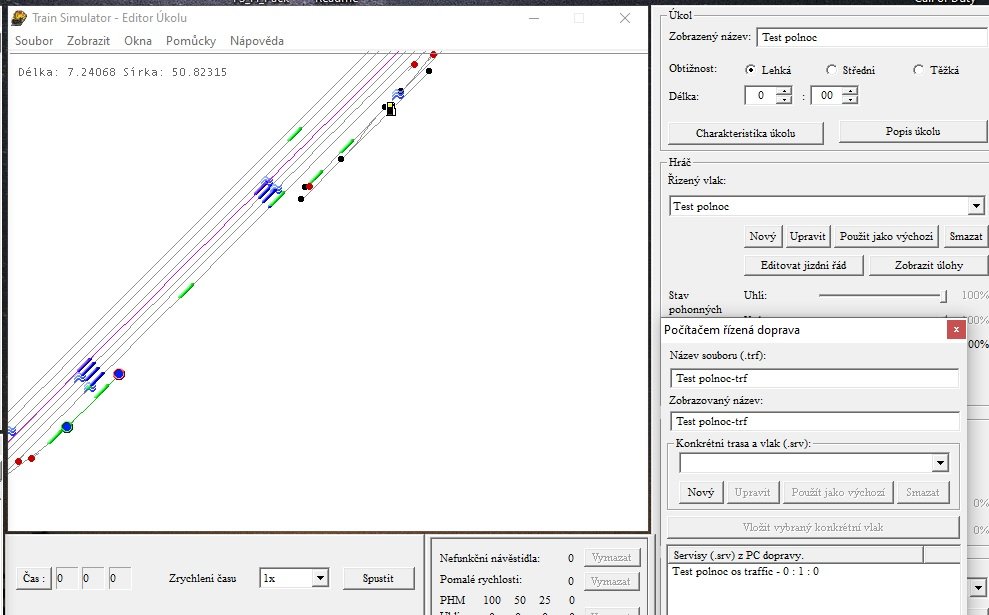Open the Soubor menu
Image resolution: width=989 pixels, height=615 pixels.
[x=34, y=41]
